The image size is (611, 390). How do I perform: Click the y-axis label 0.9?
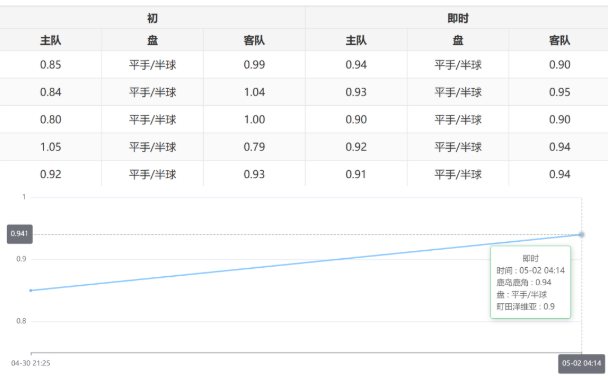click(x=21, y=259)
